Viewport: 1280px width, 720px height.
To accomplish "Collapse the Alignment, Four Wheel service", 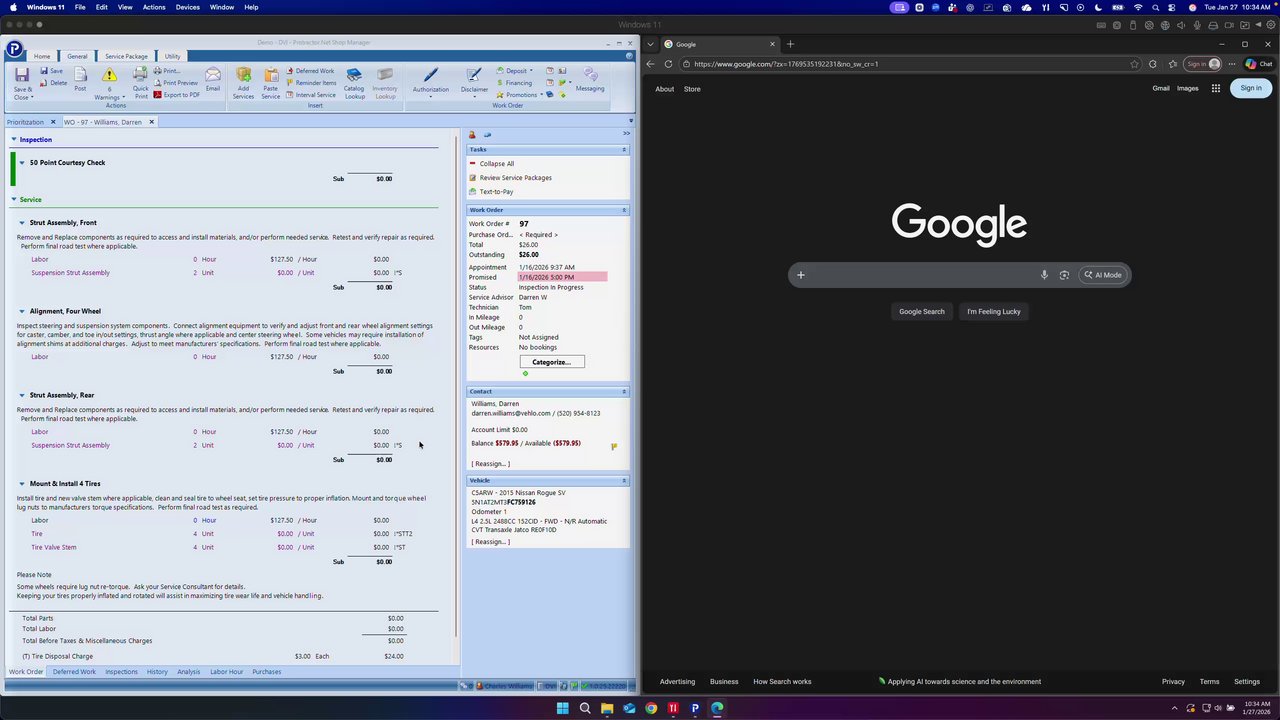I will click(22, 311).
